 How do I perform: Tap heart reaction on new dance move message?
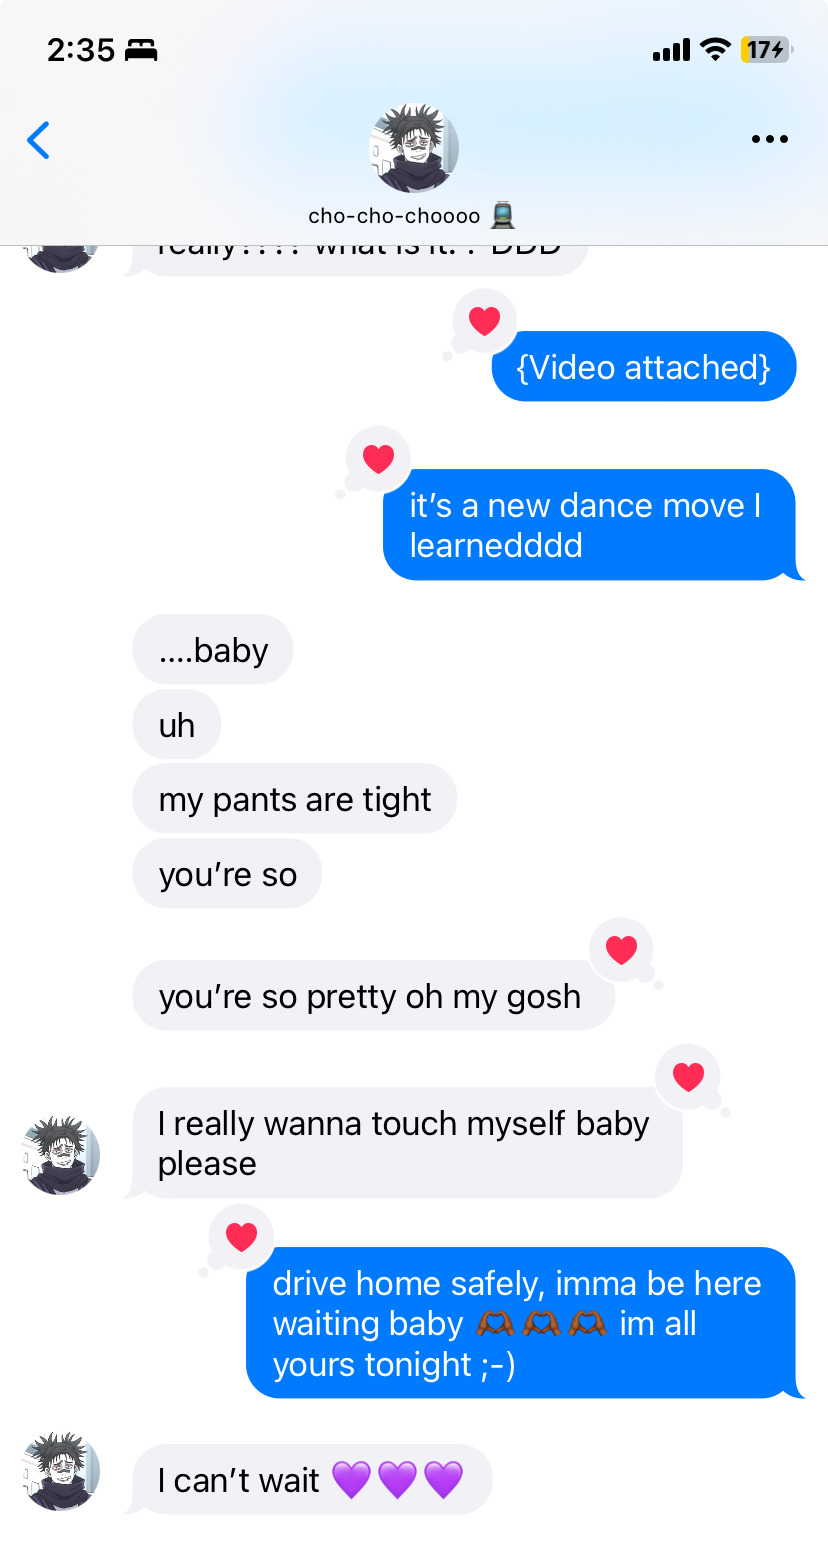pyautogui.click(x=378, y=459)
